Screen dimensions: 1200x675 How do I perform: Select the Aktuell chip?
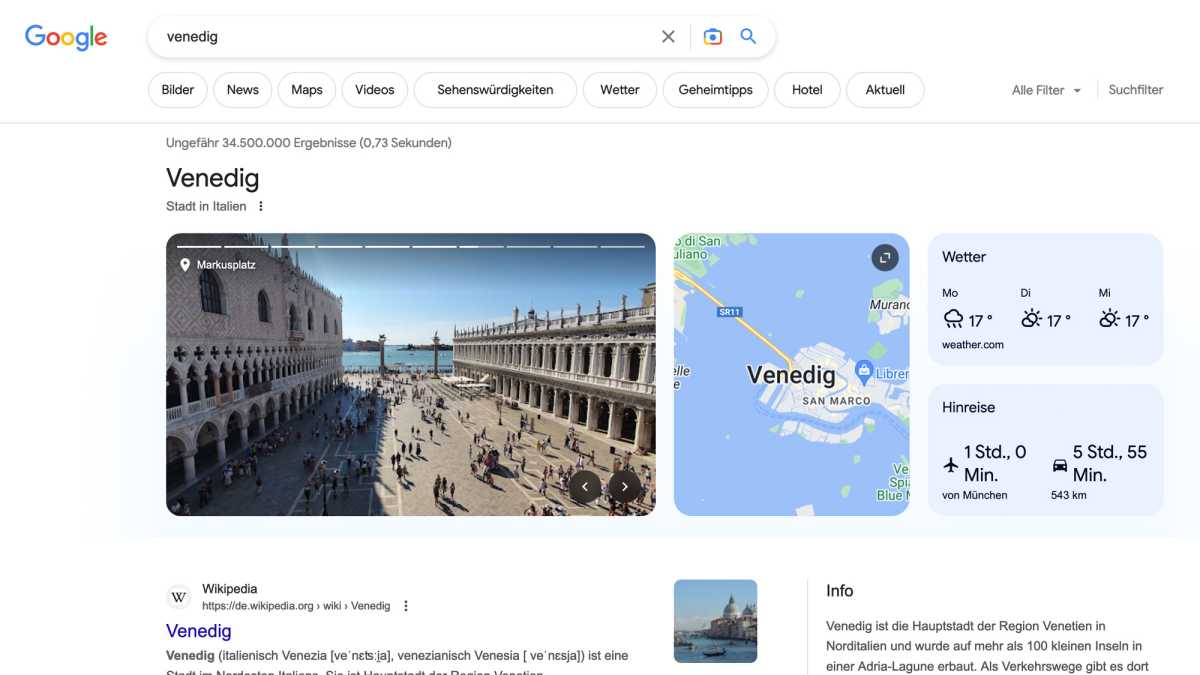pos(885,90)
